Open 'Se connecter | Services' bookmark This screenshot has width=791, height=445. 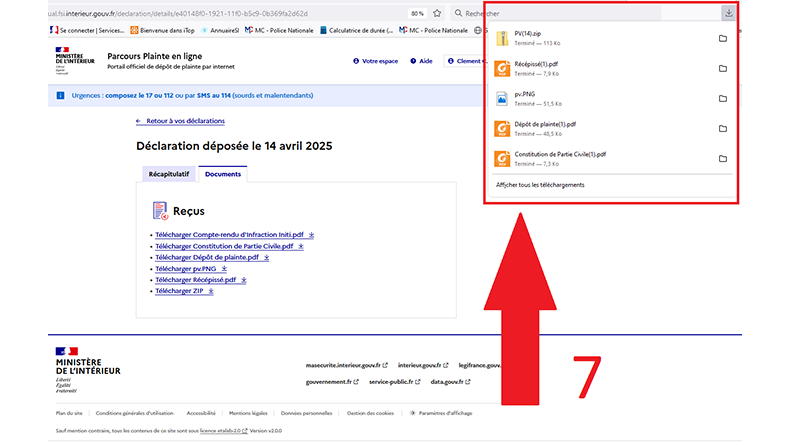pos(87,30)
